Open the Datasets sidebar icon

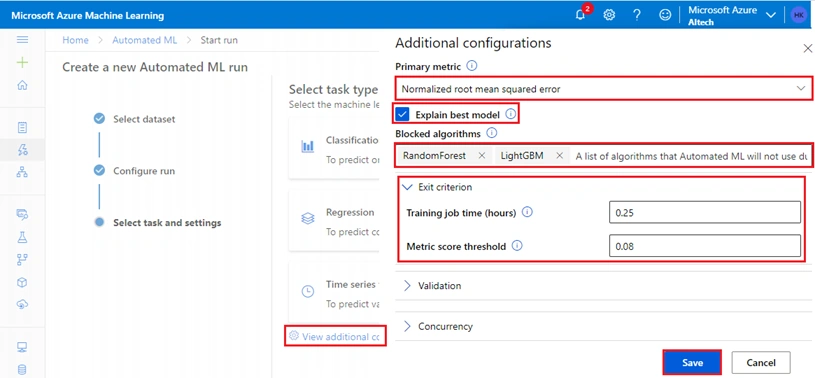22,214
